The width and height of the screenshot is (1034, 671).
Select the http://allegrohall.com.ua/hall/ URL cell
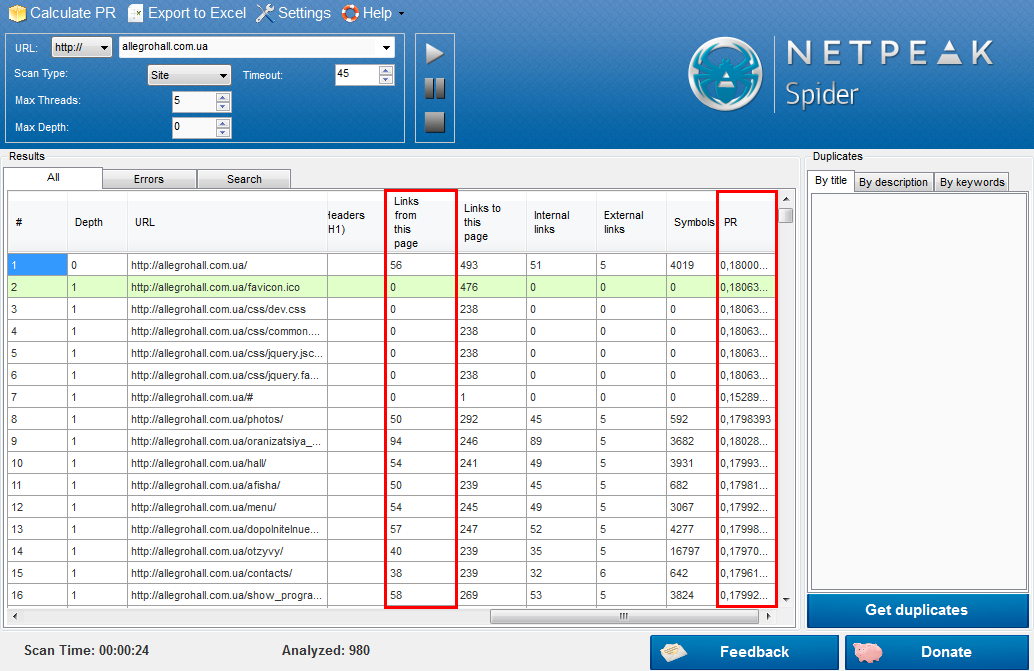pyautogui.click(x=228, y=463)
